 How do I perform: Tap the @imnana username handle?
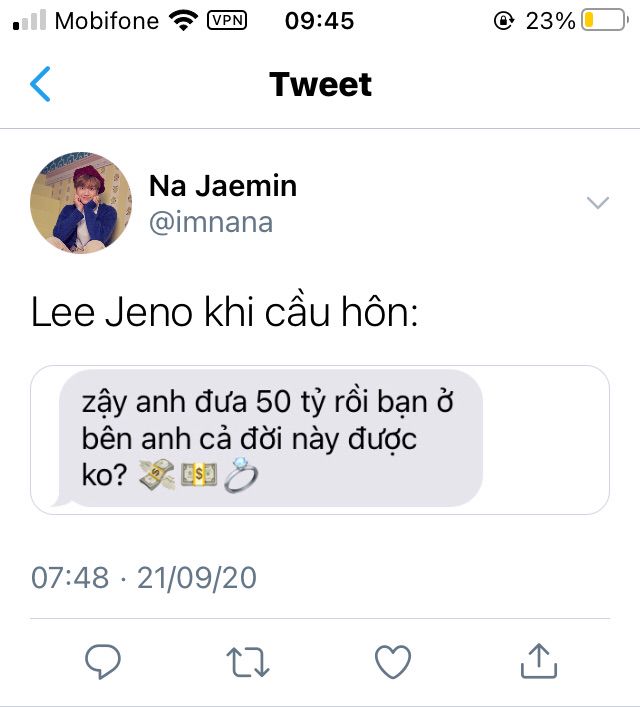point(210,222)
